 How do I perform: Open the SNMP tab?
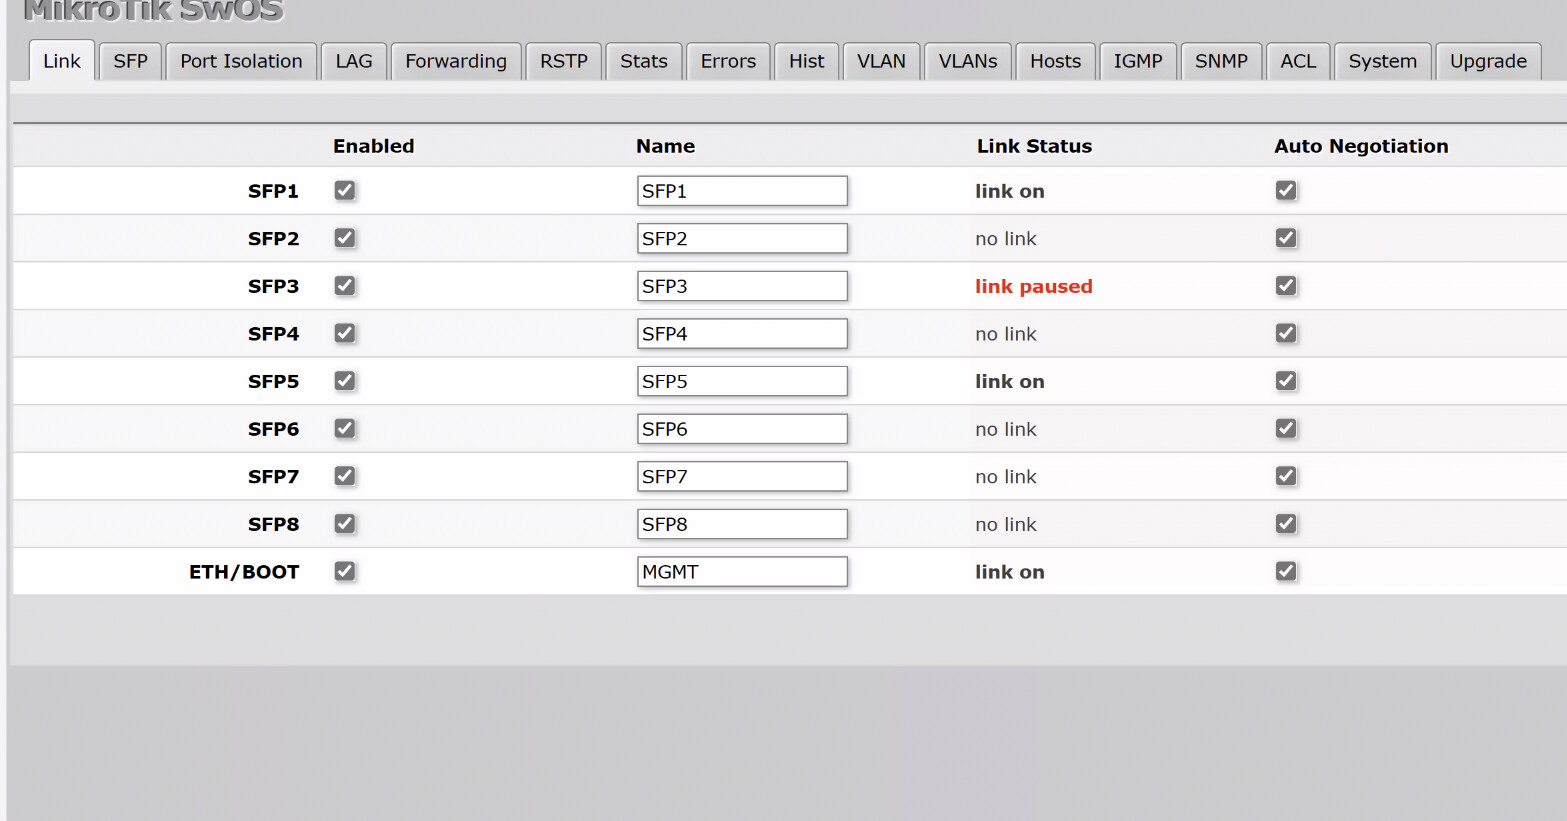(x=1221, y=61)
